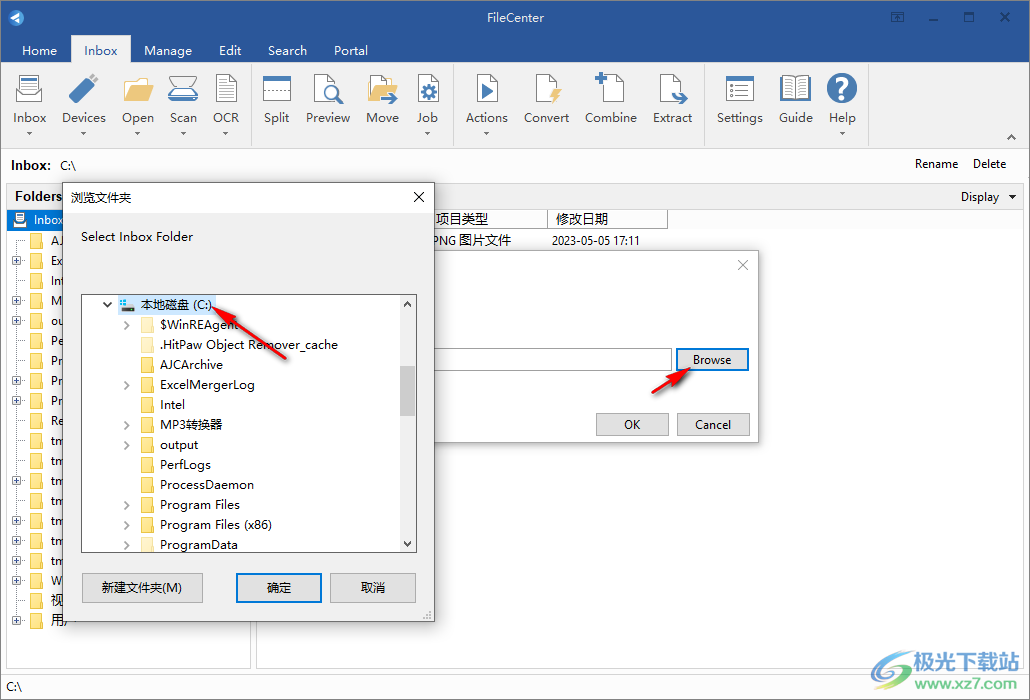Select the PerfLogs folder

[185, 465]
